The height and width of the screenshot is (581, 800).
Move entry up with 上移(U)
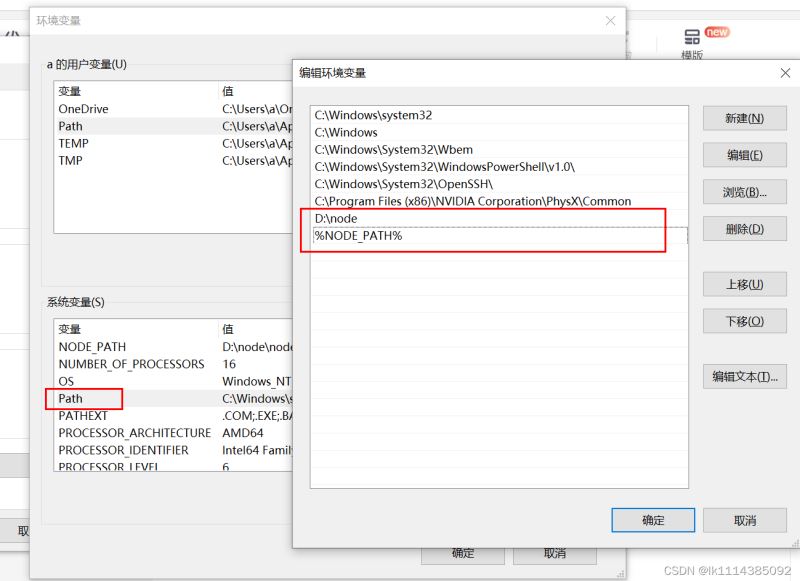pos(744,284)
